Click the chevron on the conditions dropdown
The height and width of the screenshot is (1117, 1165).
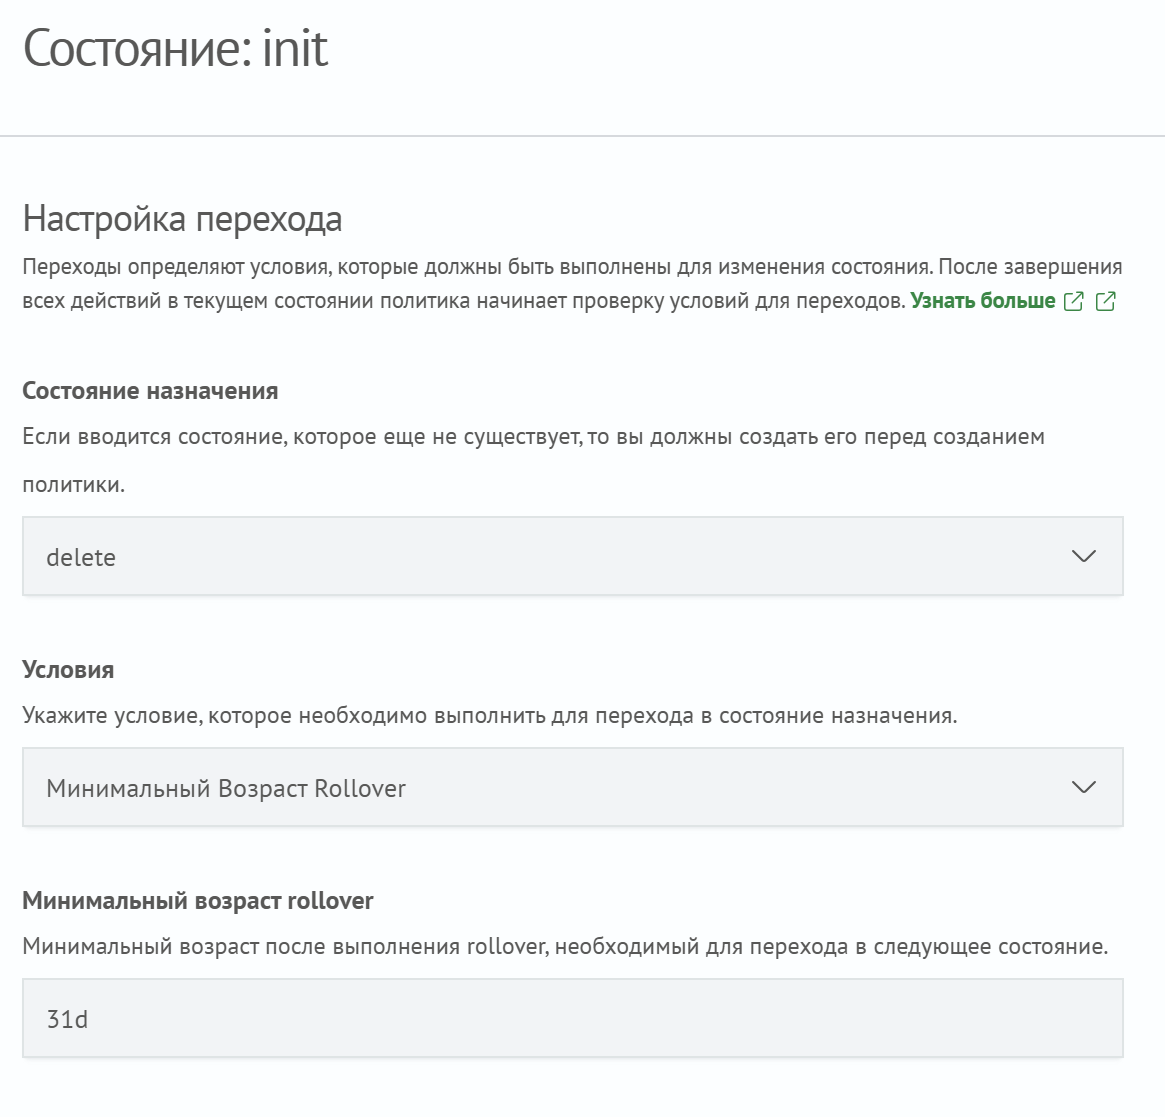coord(1083,788)
